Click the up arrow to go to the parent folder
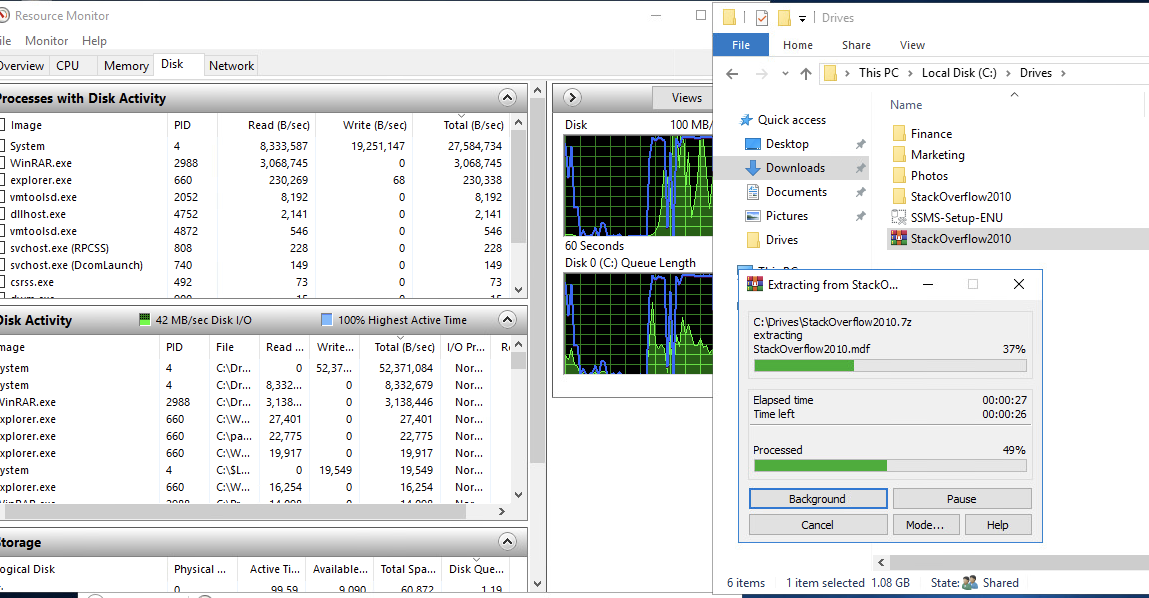The image size is (1149, 598). point(806,73)
